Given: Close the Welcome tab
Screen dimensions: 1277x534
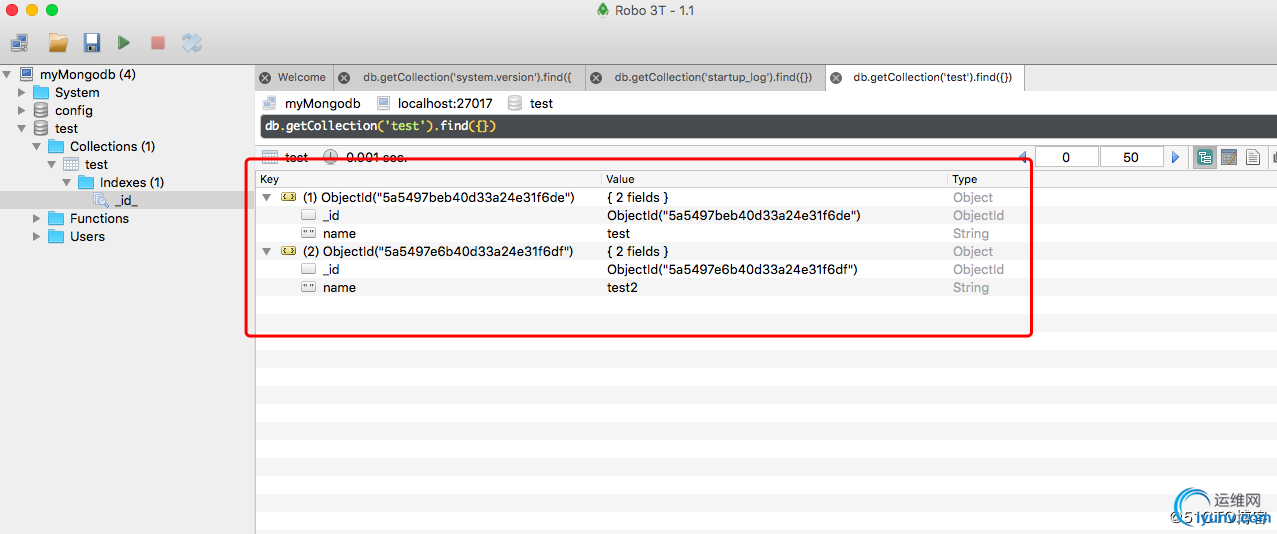Looking at the screenshot, I should pyautogui.click(x=265, y=78).
